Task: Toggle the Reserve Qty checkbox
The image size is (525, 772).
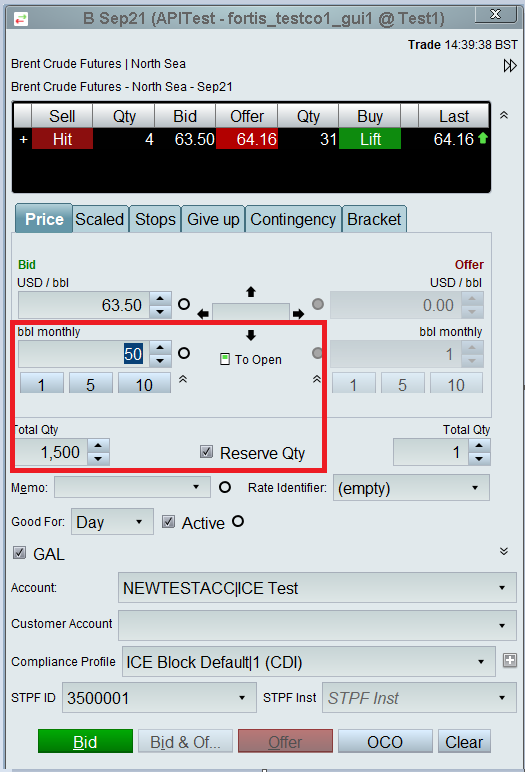Action: click(x=206, y=451)
